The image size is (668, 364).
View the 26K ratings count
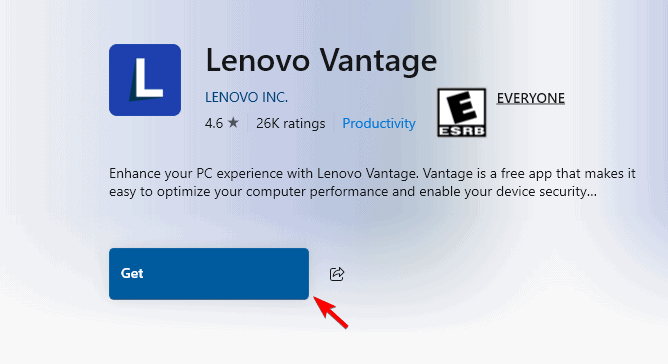291,123
